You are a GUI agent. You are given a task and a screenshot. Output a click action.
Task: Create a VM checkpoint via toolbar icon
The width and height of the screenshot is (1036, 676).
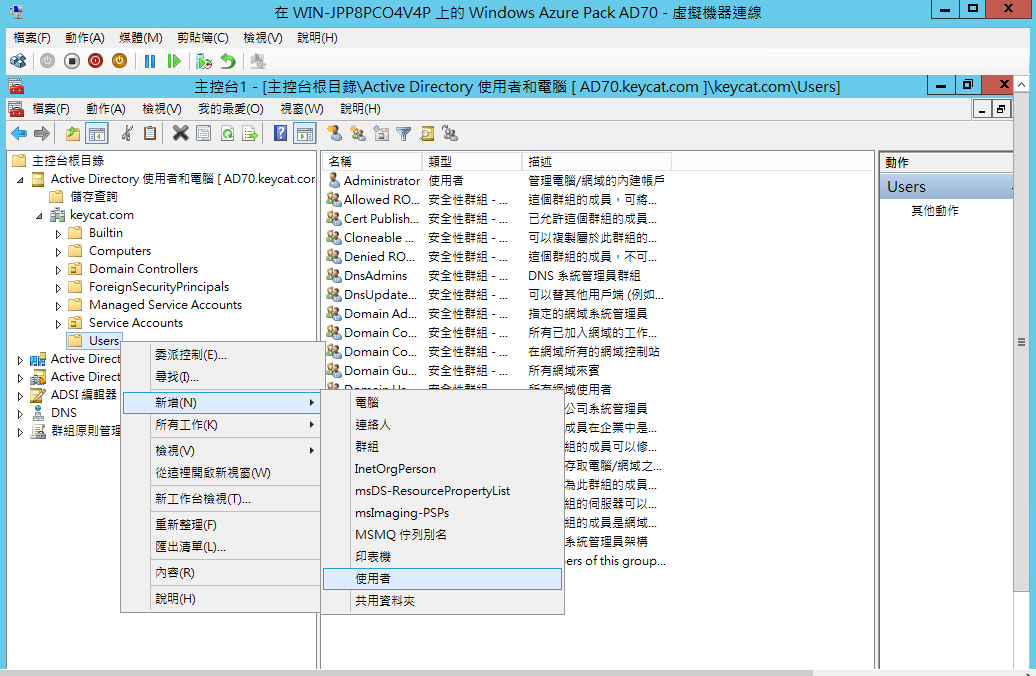[204, 61]
